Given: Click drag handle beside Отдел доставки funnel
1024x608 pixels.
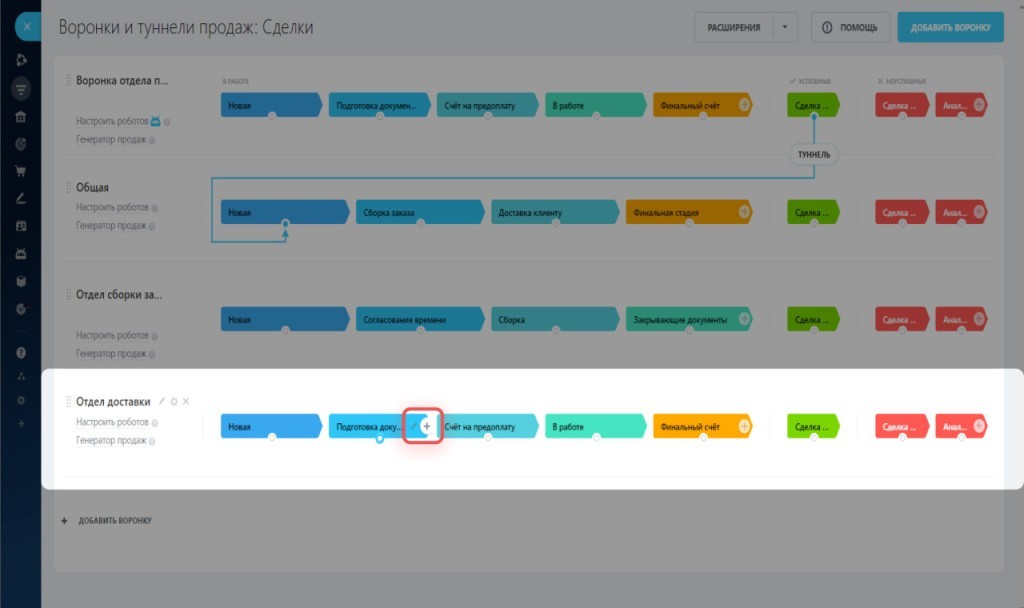Looking at the screenshot, I should tap(68, 402).
